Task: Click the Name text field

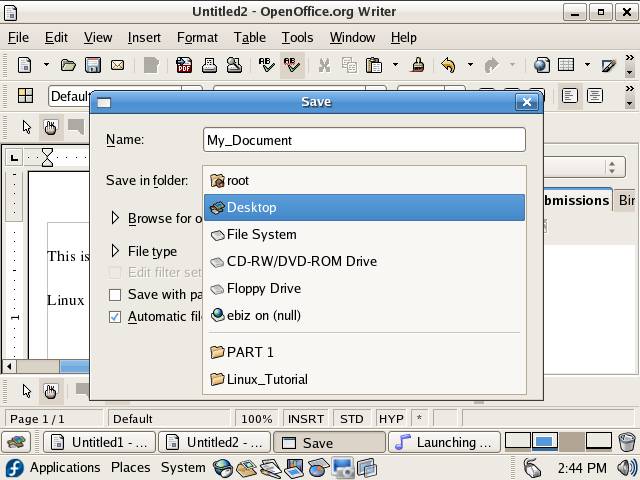Action: click(x=364, y=140)
